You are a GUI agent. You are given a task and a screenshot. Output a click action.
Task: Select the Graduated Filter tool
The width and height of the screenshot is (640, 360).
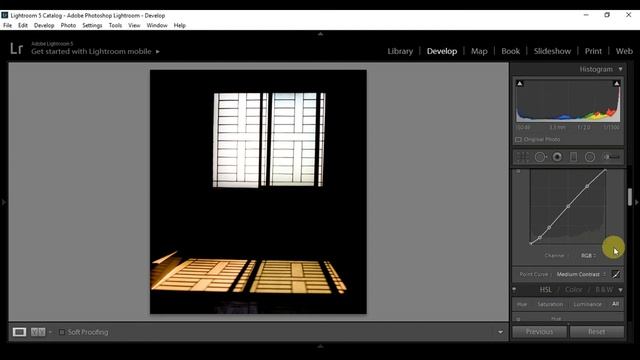[x=573, y=157]
